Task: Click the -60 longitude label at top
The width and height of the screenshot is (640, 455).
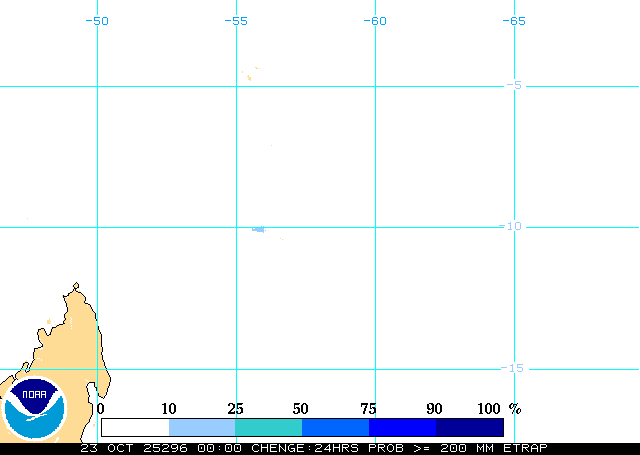Action: pos(374,21)
